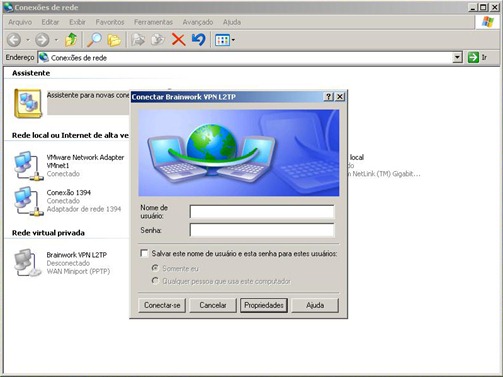Select the Somente eu radio button
Screen dimensions: 503x377
[155, 268]
